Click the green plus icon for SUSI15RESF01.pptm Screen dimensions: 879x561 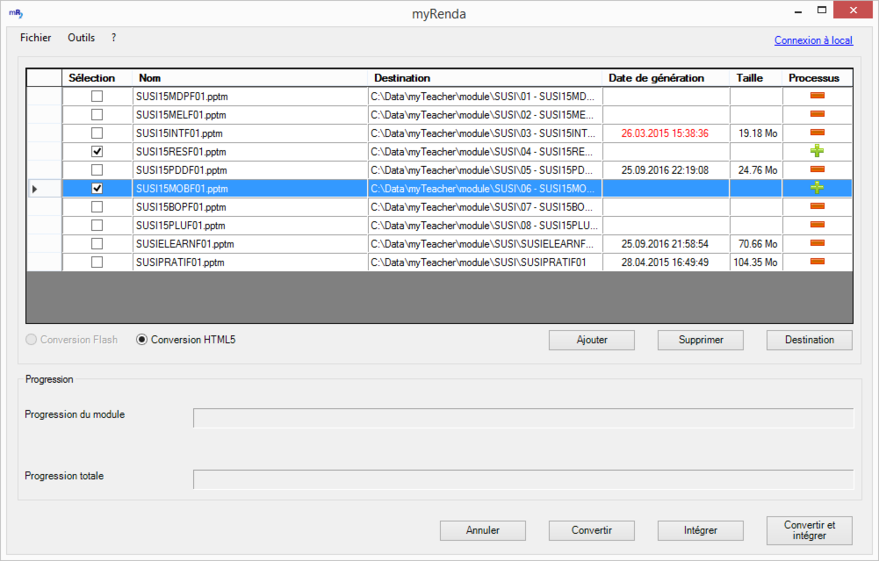point(816,151)
